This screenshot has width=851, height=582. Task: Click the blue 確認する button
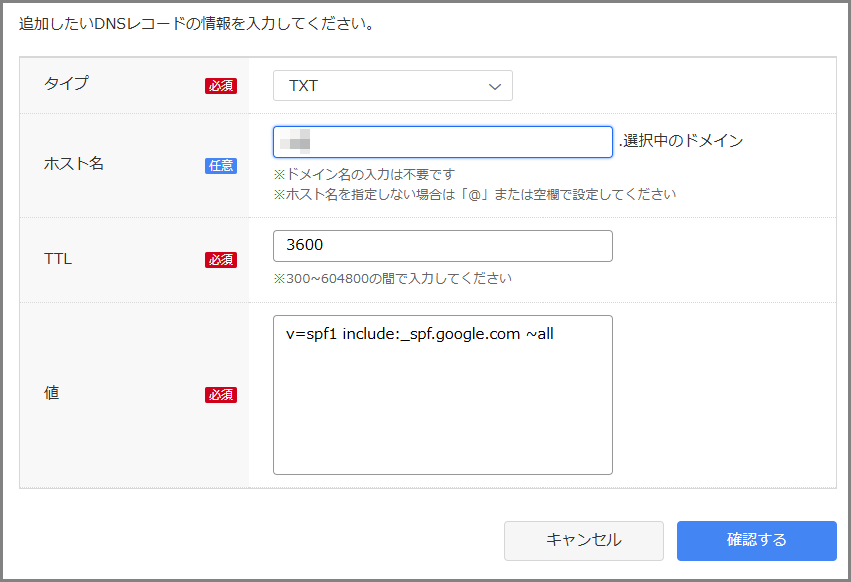[x=756, y=540]
